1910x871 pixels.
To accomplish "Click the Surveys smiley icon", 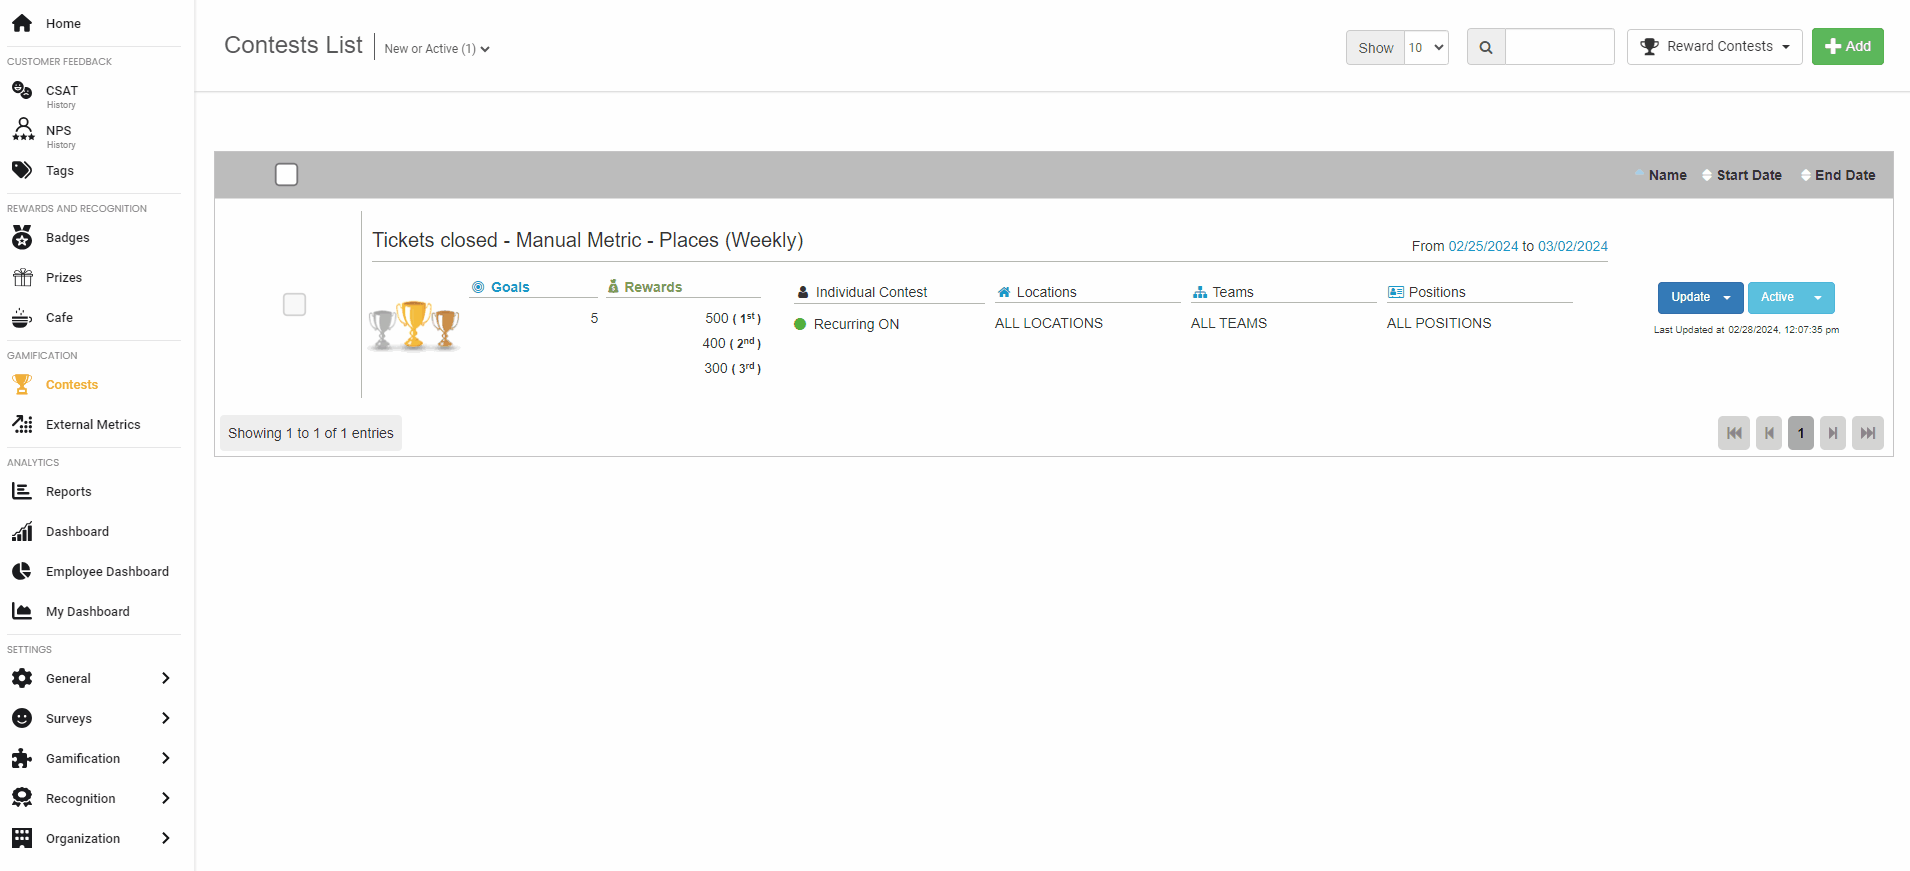I will tap(22, 718).
